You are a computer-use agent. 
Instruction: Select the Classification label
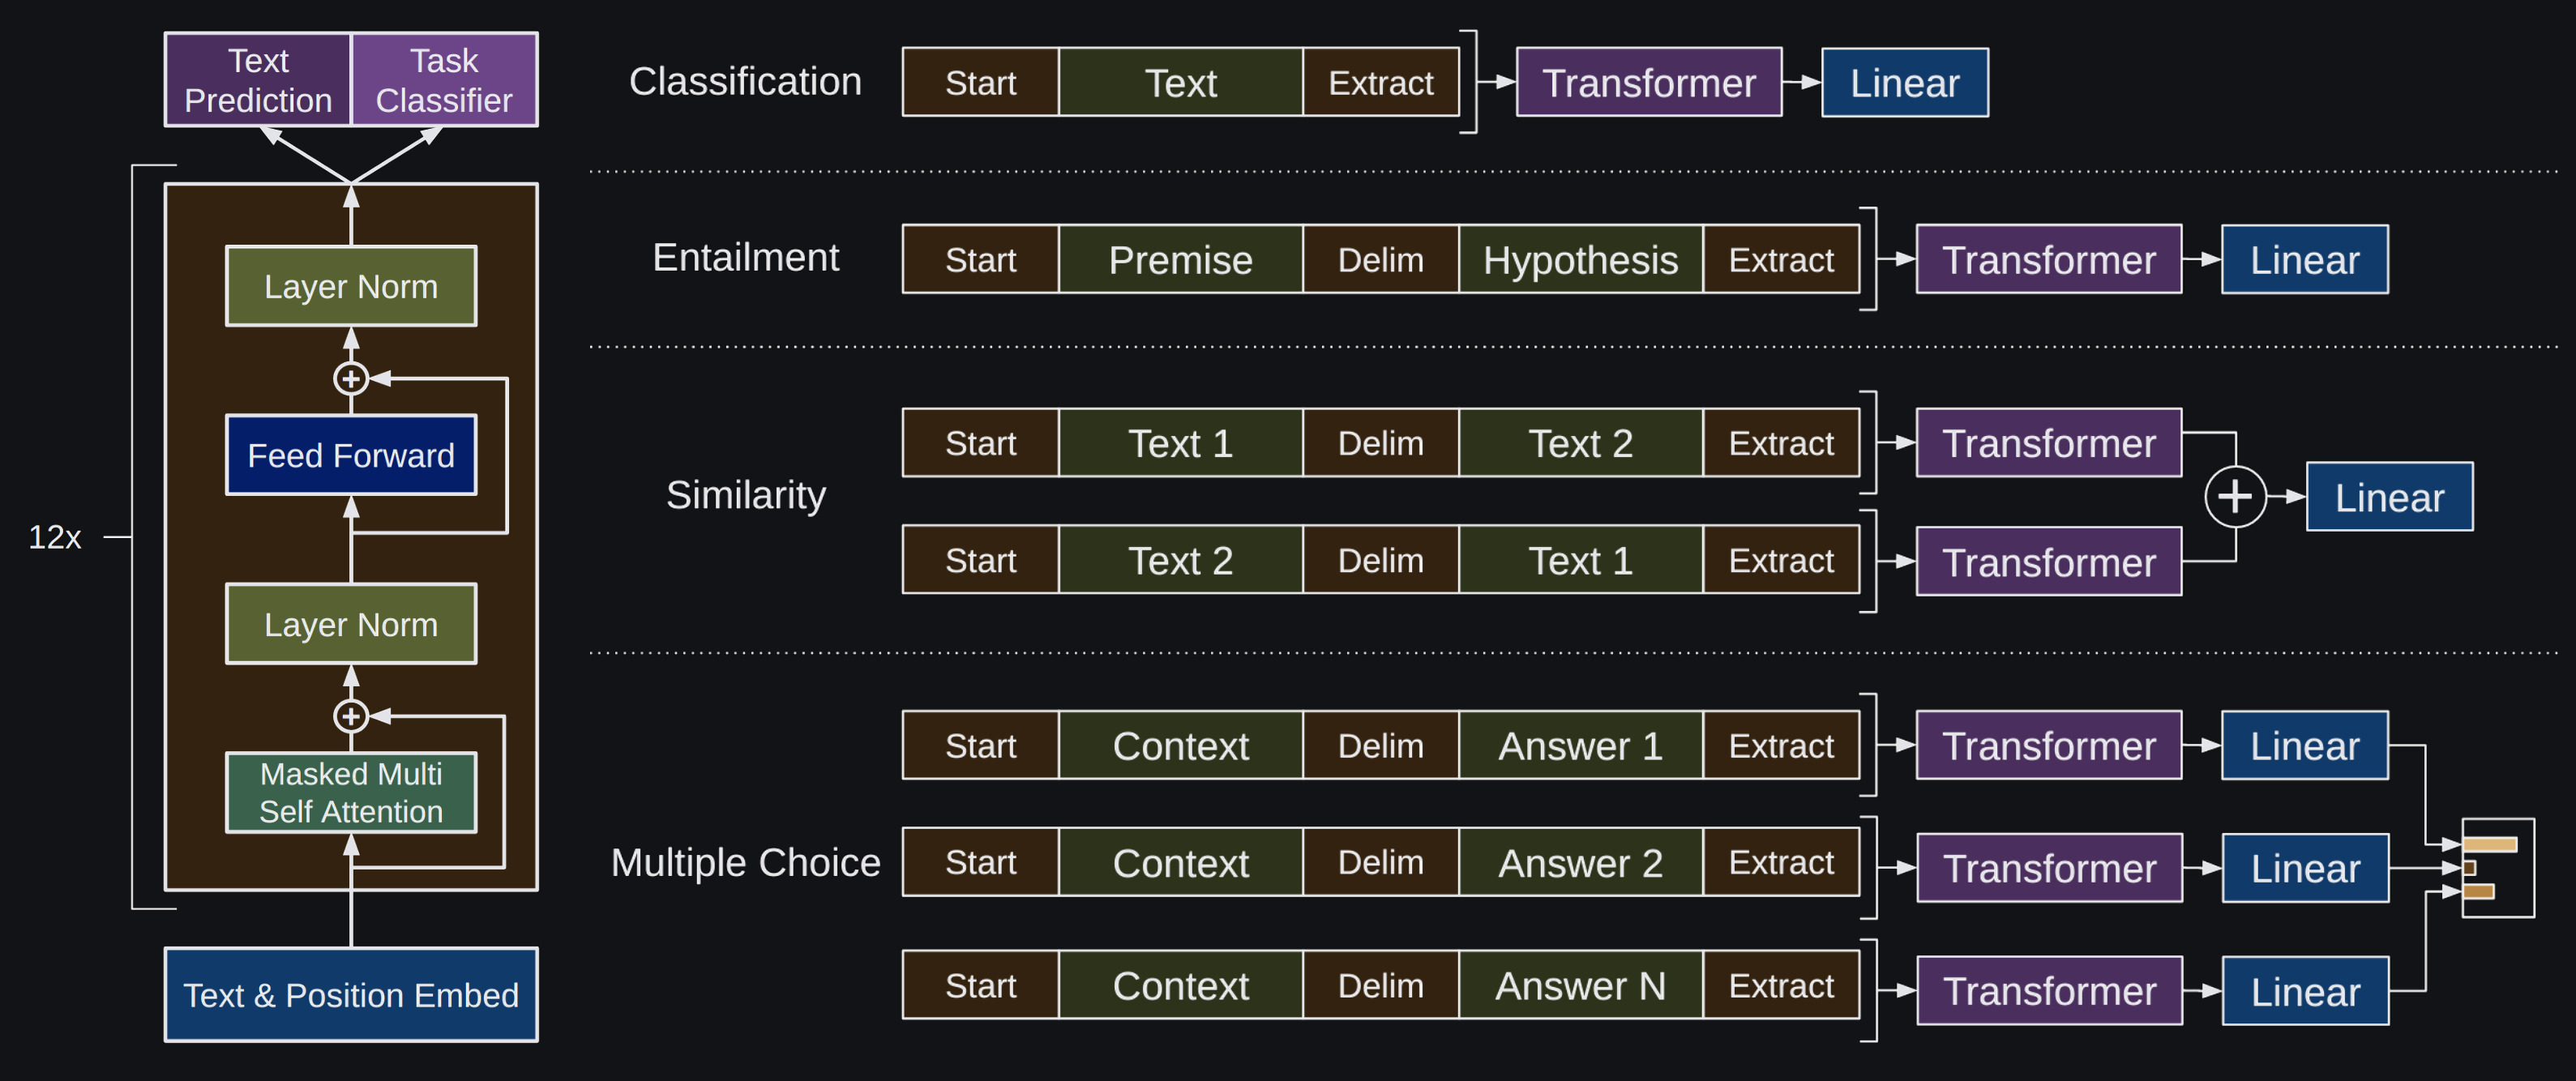(745, 81)
